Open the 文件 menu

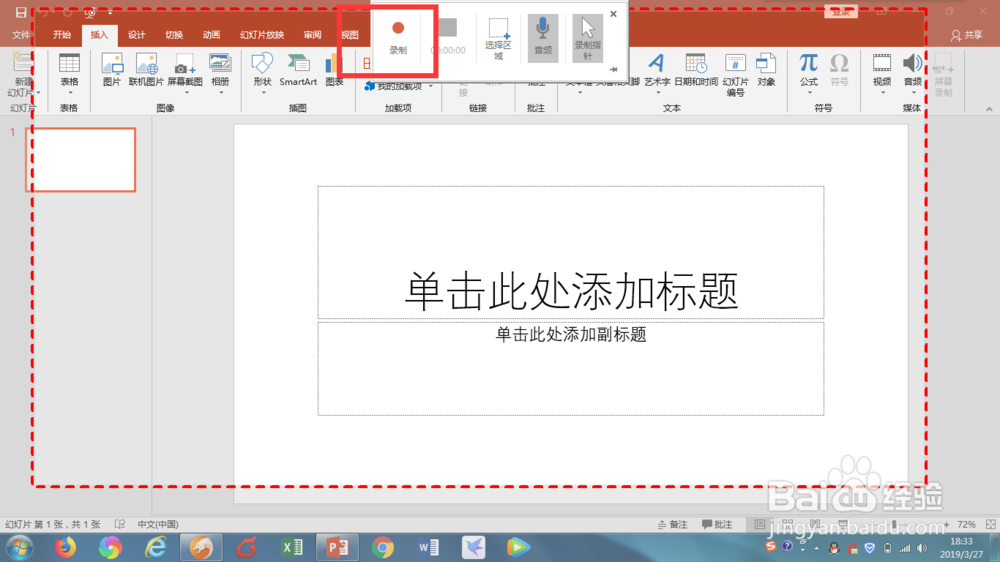21,35
